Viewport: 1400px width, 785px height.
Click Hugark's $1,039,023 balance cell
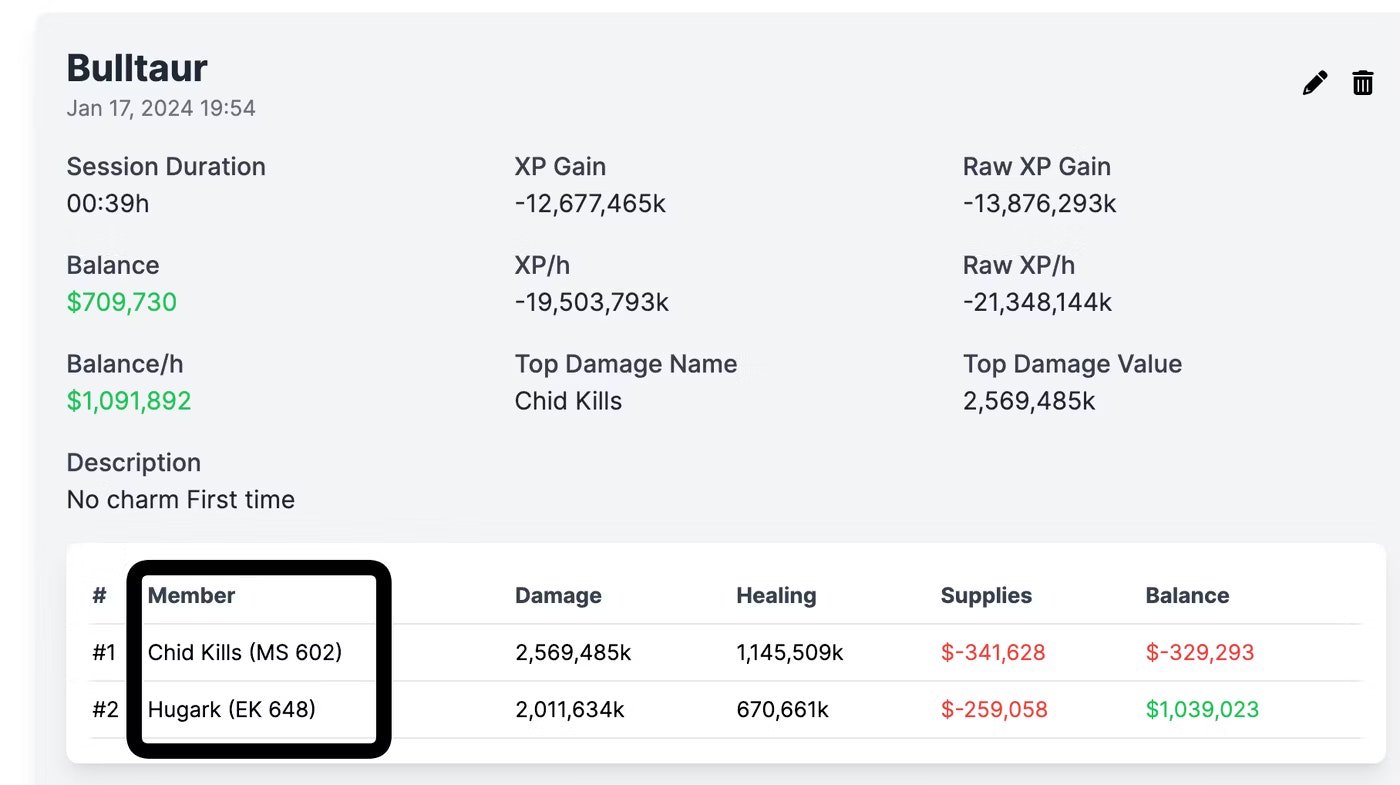pos(1202,710)
